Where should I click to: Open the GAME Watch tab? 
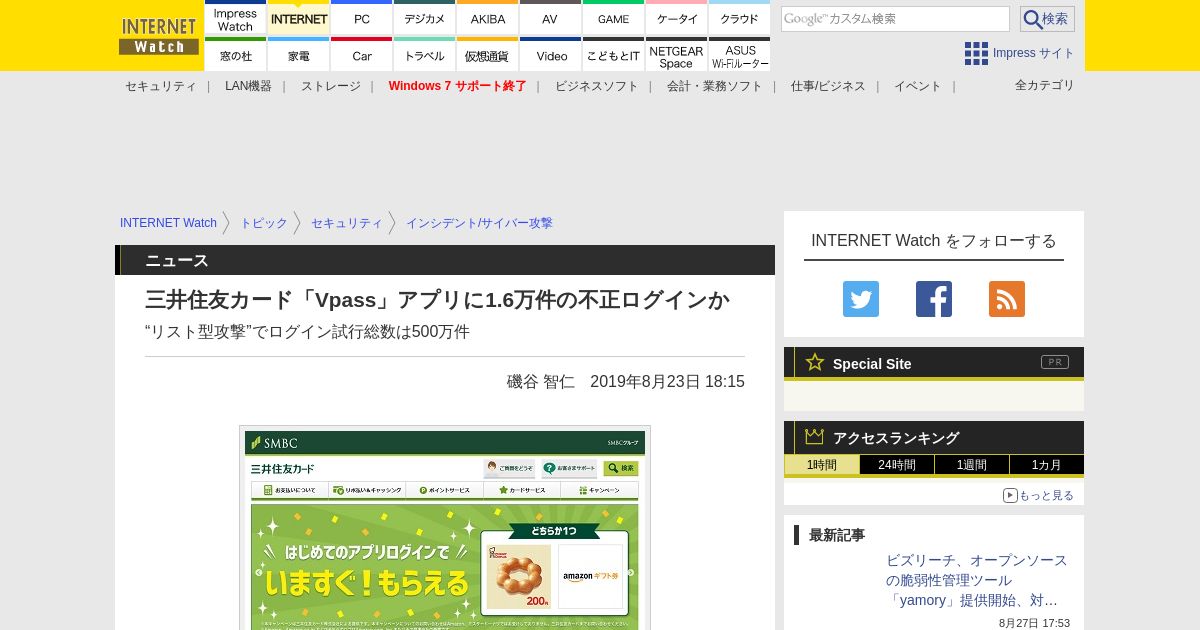coord(613,18)
